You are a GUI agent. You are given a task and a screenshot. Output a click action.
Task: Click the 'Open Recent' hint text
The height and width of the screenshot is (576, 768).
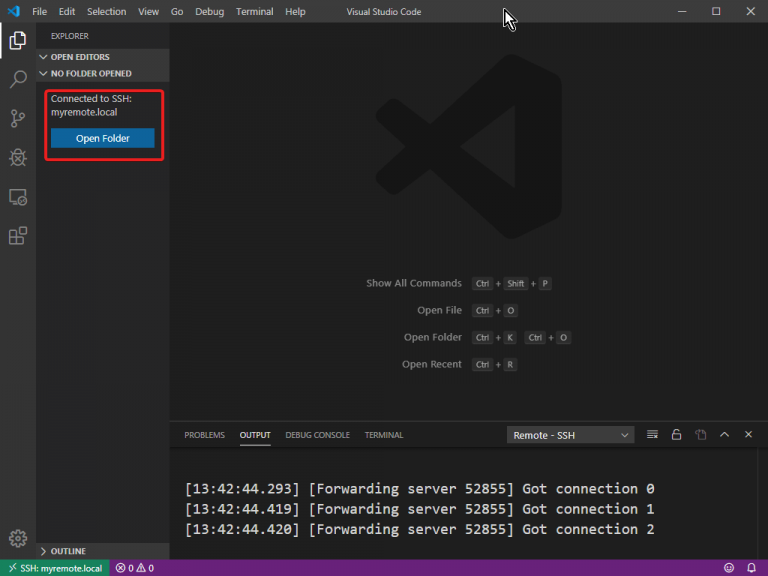coord(432,364)
